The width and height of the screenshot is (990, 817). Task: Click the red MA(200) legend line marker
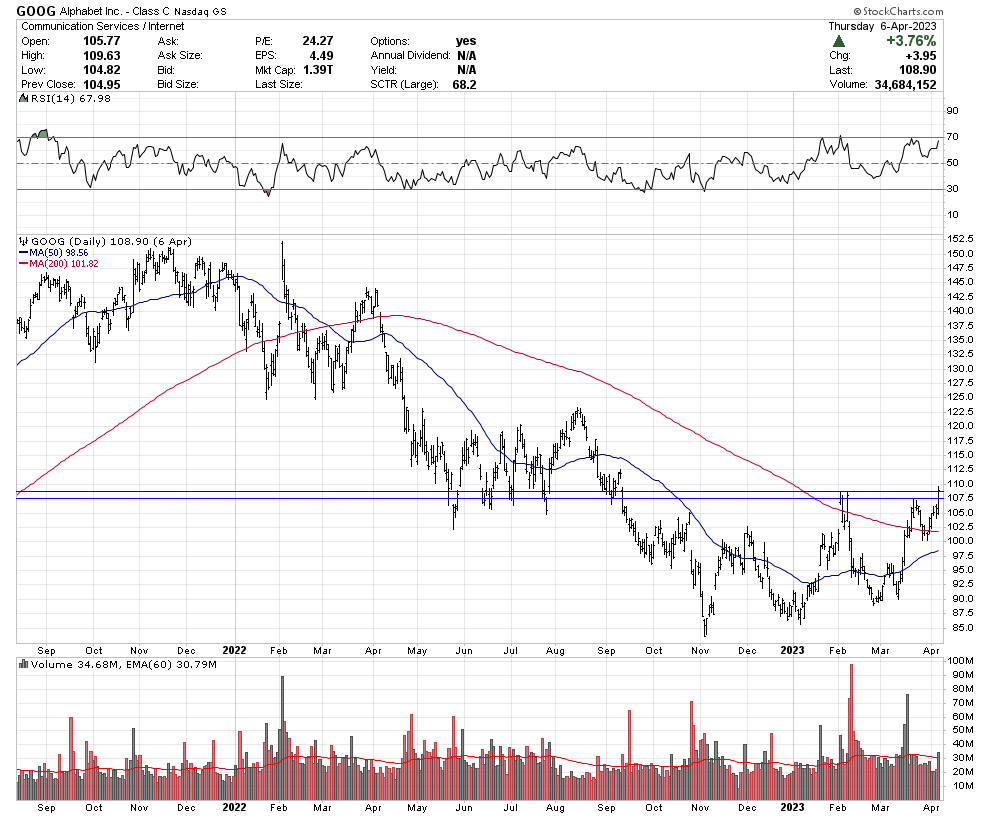pos(24,264)
